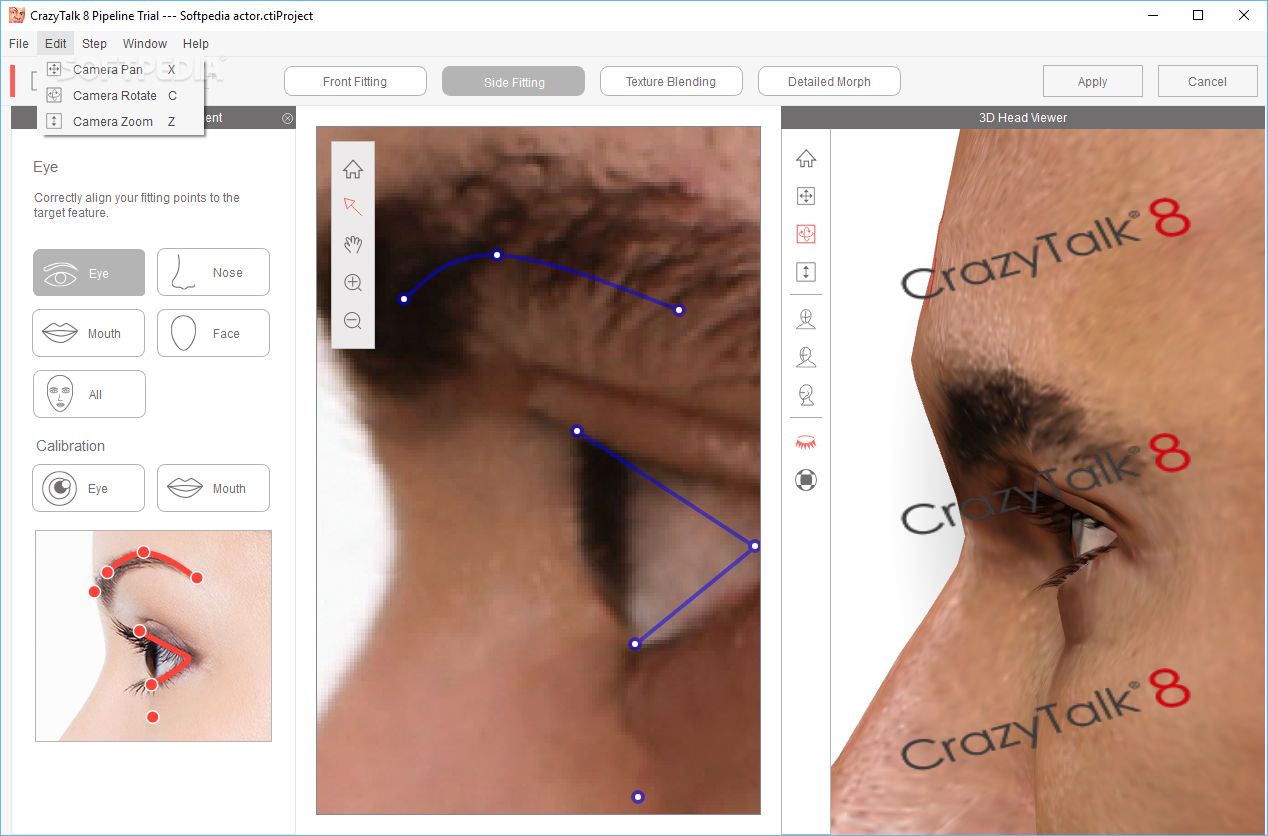1268x836 pixels.
Task: Click the Apply button
Action: pyautogui.click(x=1092, y=81)
